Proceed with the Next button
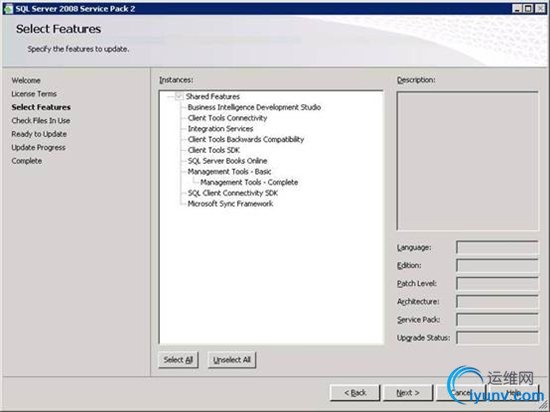 point(408,393)
